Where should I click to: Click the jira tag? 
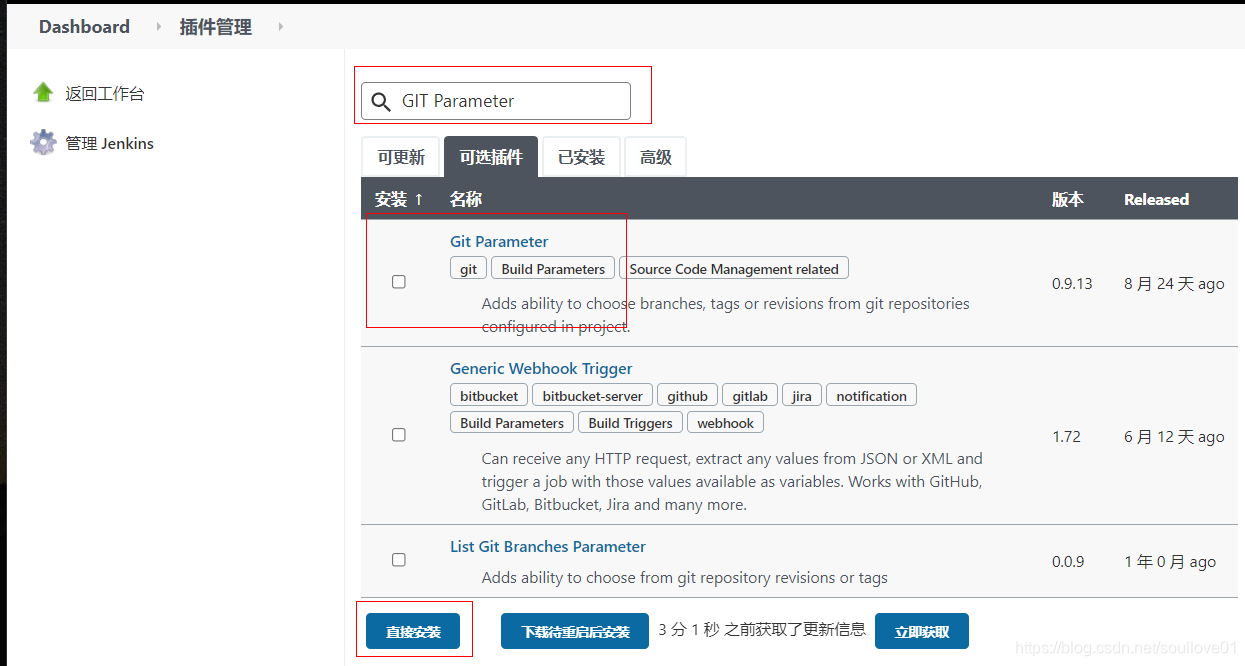802,396
